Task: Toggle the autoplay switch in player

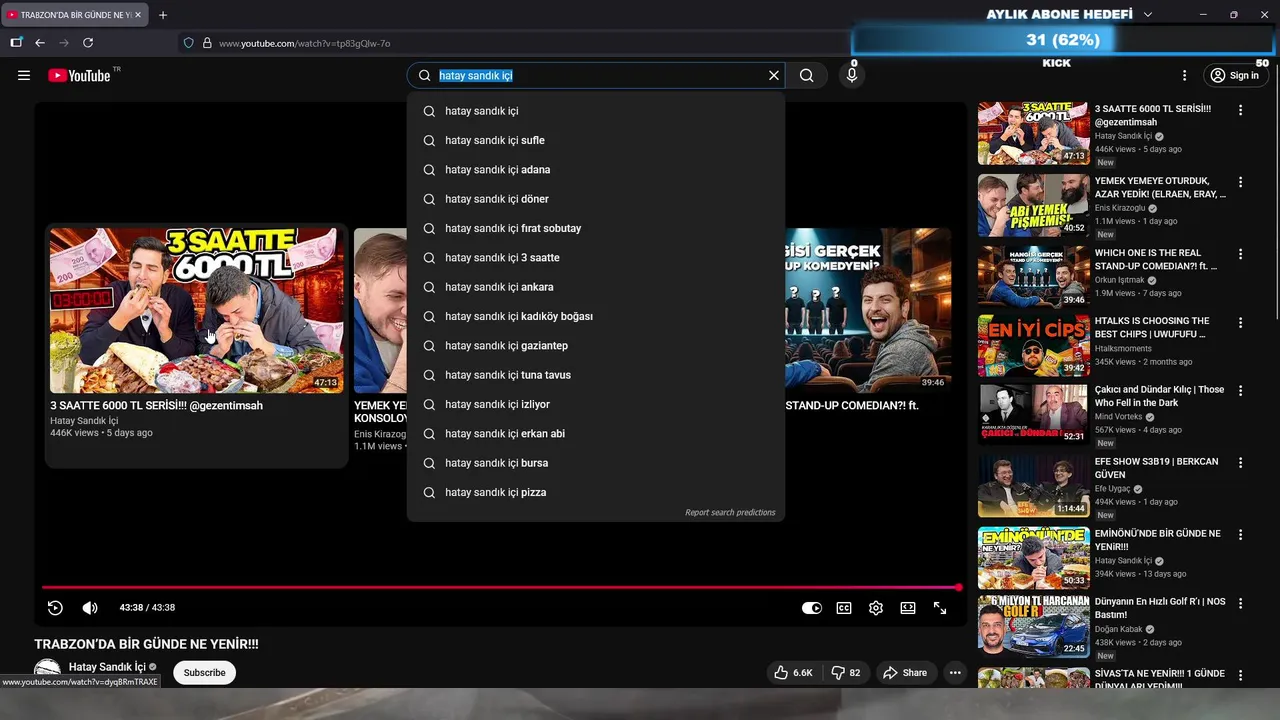Action: pos(812,608)
